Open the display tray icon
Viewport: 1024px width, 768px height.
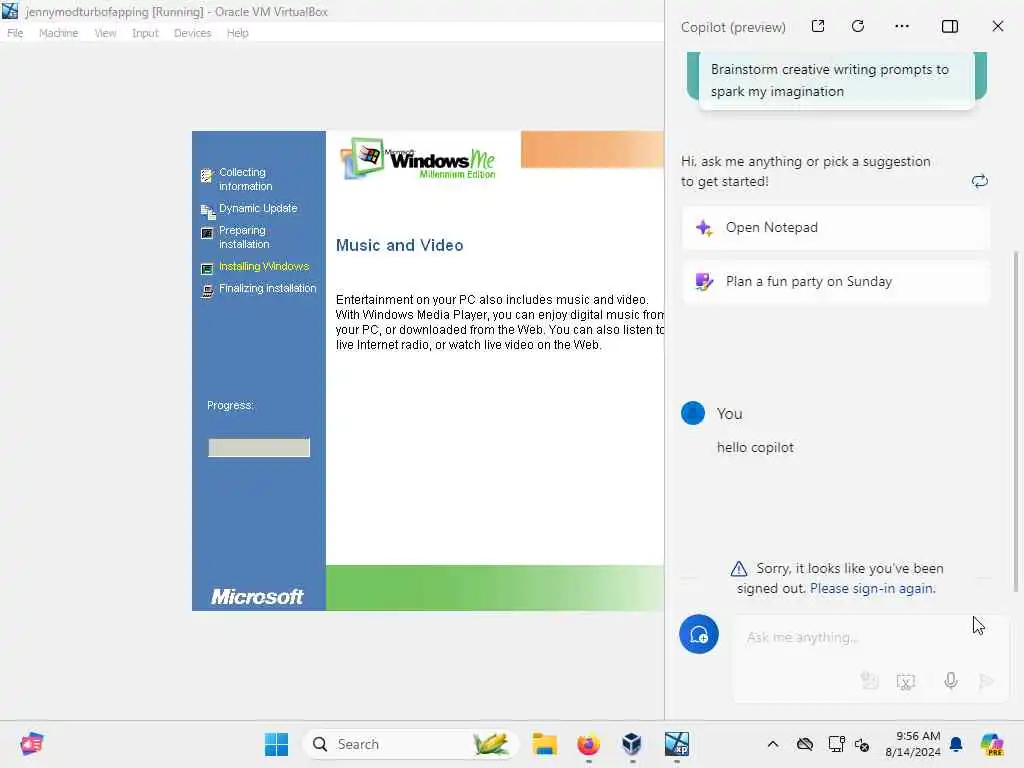pyautogui.click(x=836, y=744)
